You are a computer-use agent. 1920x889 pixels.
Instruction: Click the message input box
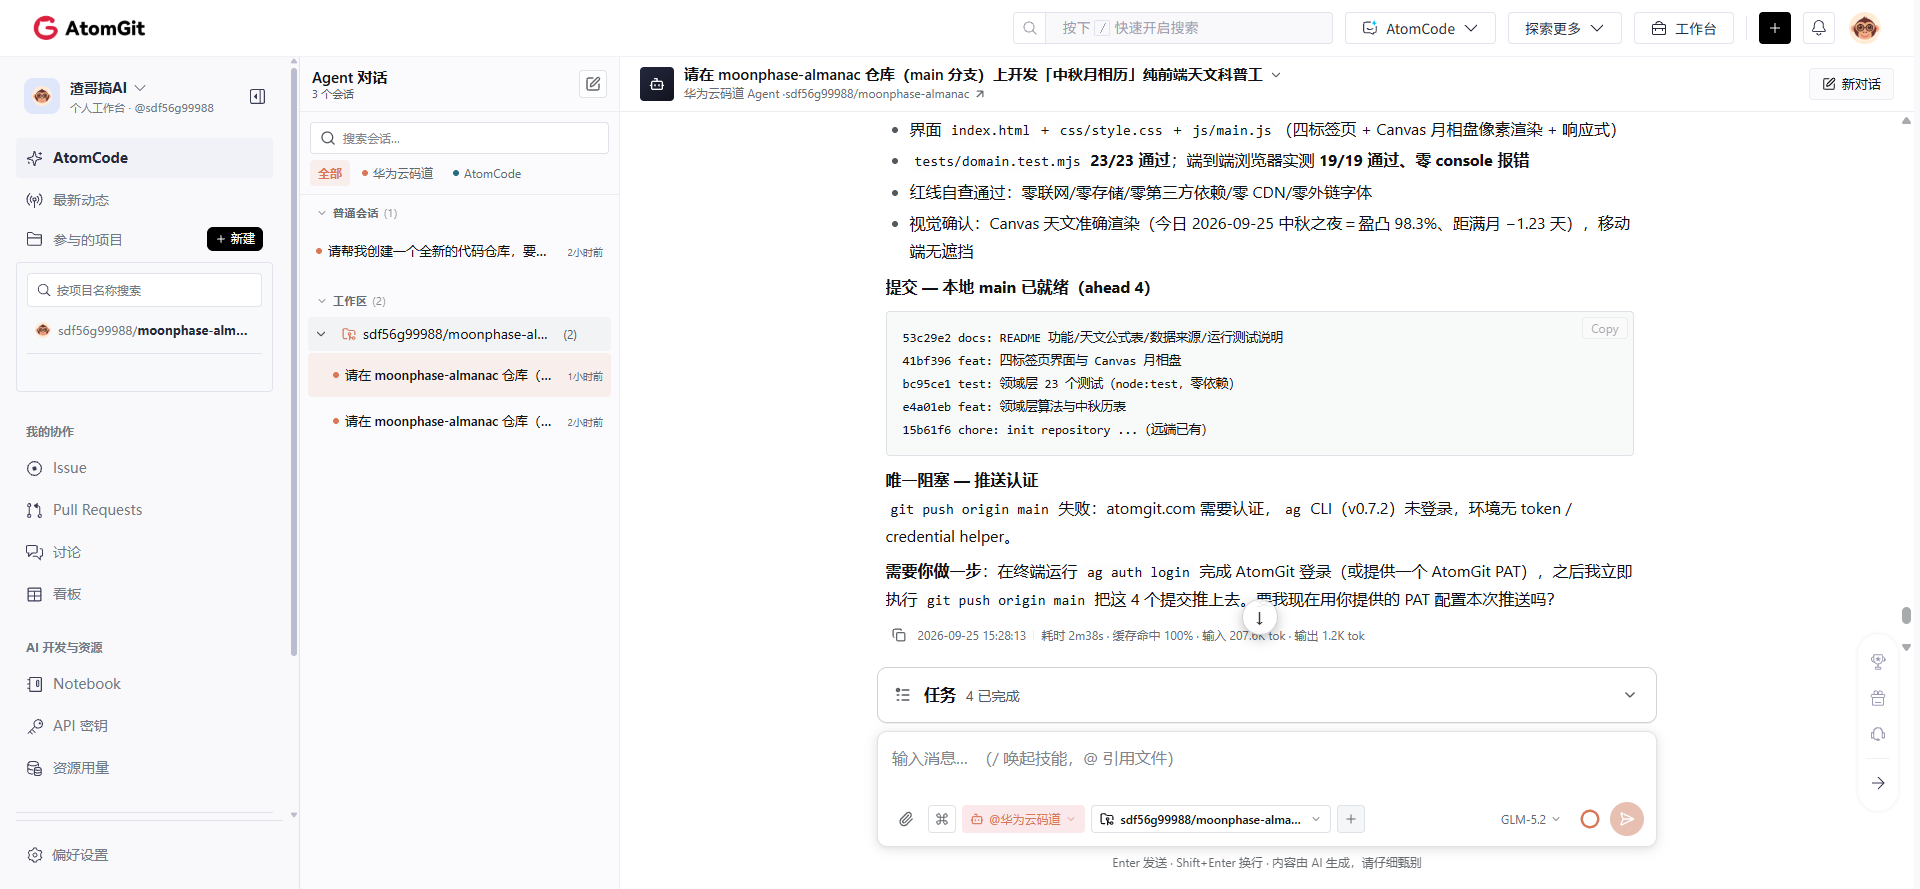click(1267, 759)
